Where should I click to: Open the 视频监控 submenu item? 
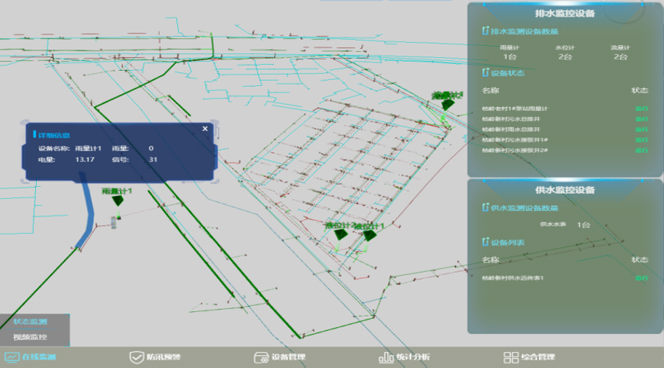click(x=30, y=337)
